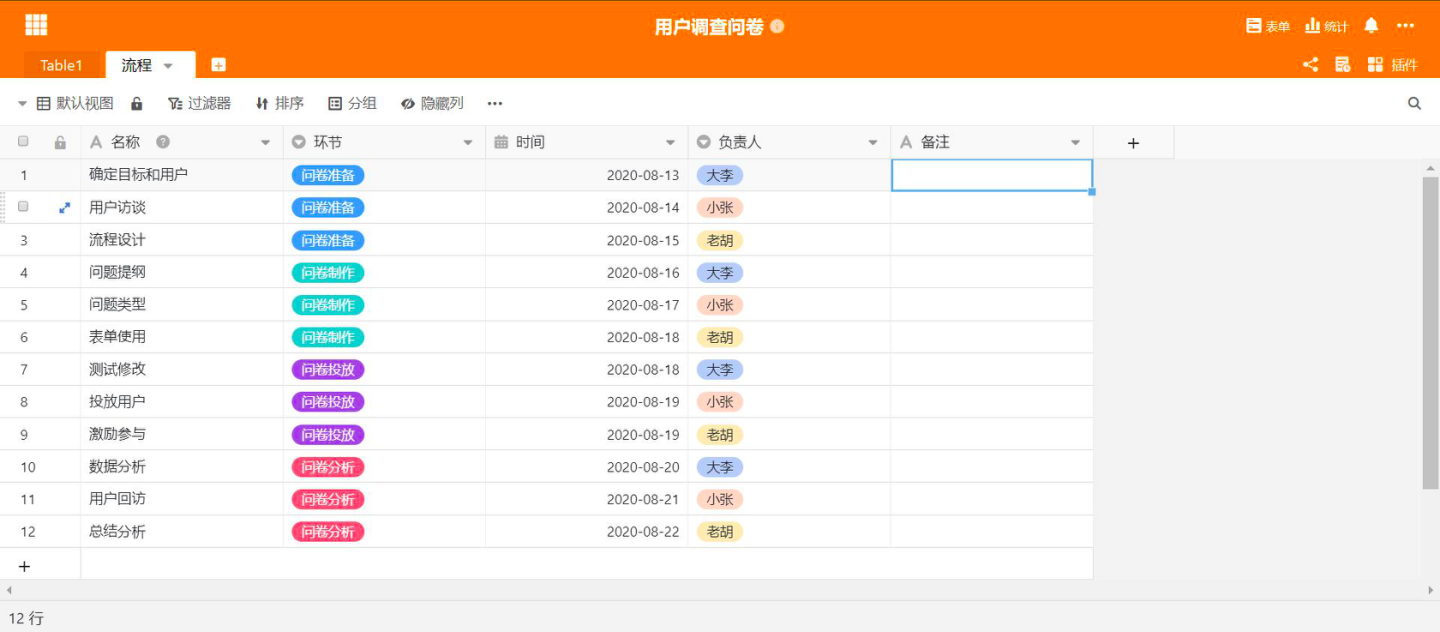Click the notification bell icon
The width and height of the screenshot is (1440, 632).
[1371, 26]
